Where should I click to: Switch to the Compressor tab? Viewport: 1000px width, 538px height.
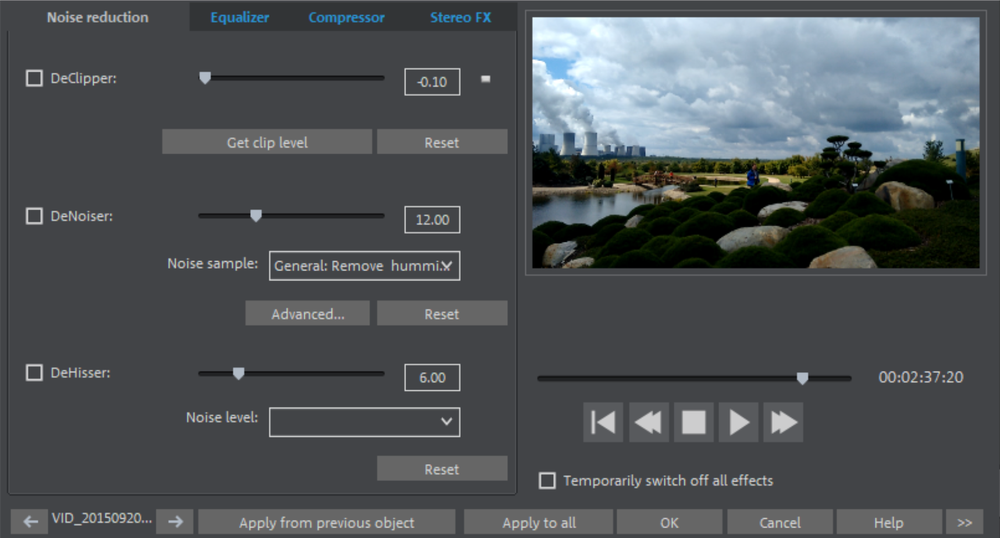click(x=346, y=18)
